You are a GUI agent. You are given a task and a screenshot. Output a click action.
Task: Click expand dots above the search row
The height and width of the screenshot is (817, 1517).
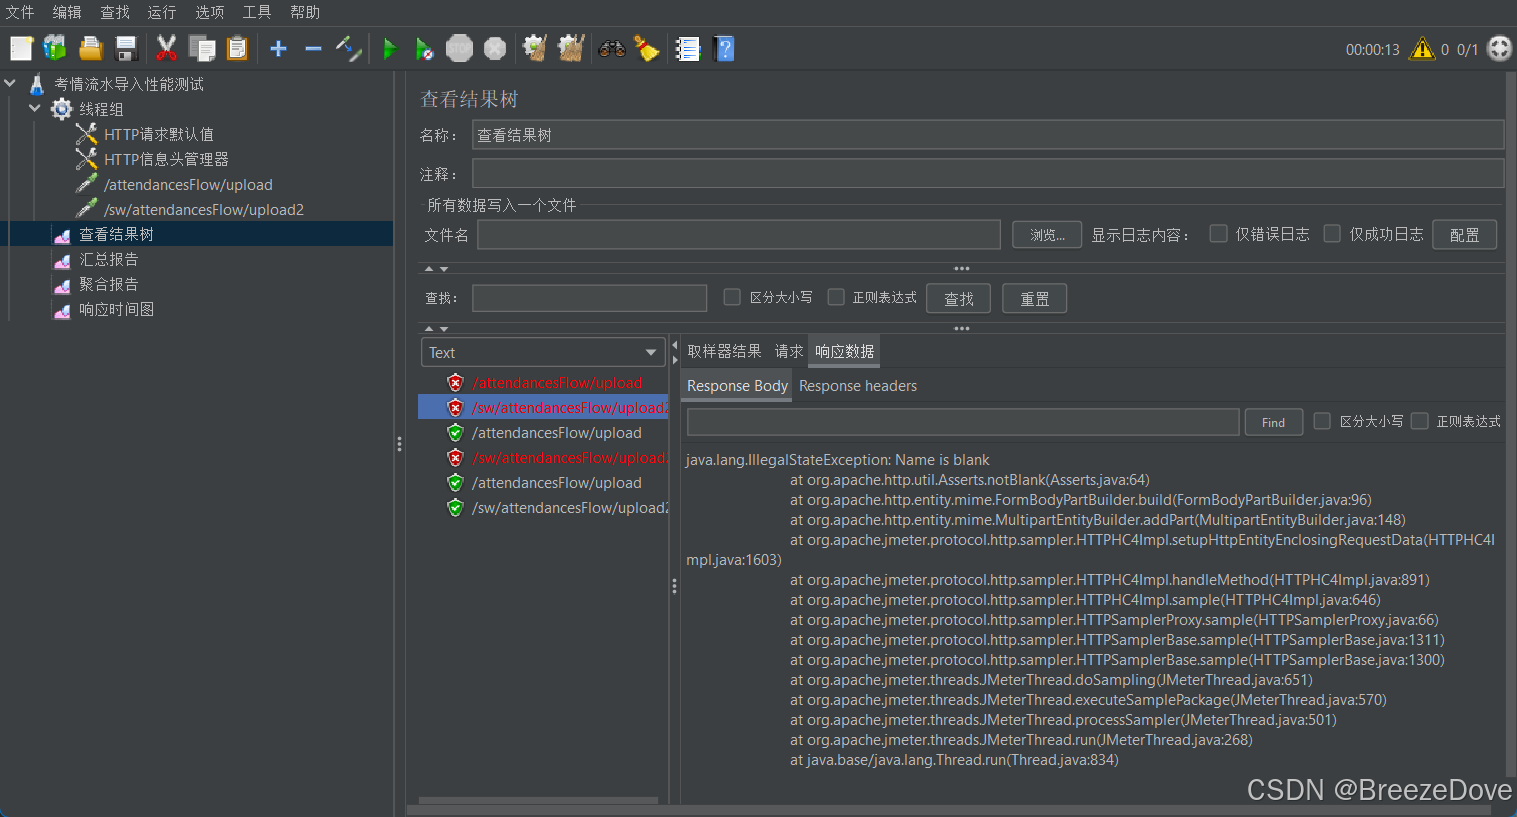tap(961, 268)
